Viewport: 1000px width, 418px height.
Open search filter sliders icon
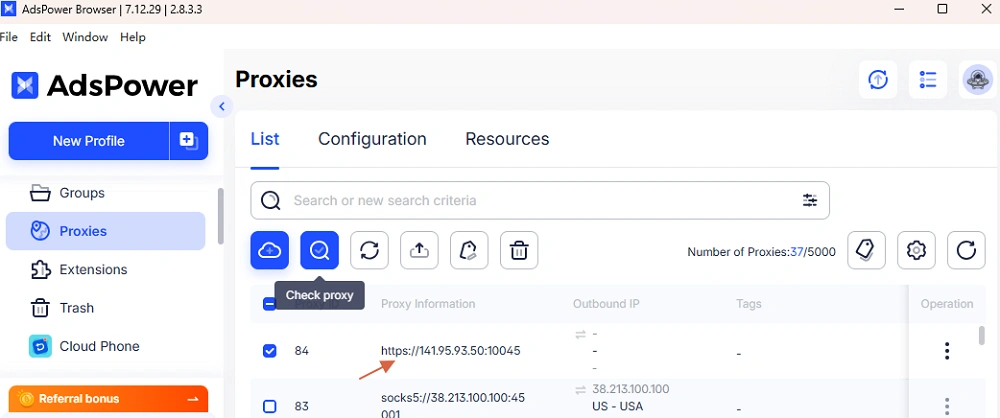tap(810, 200)
